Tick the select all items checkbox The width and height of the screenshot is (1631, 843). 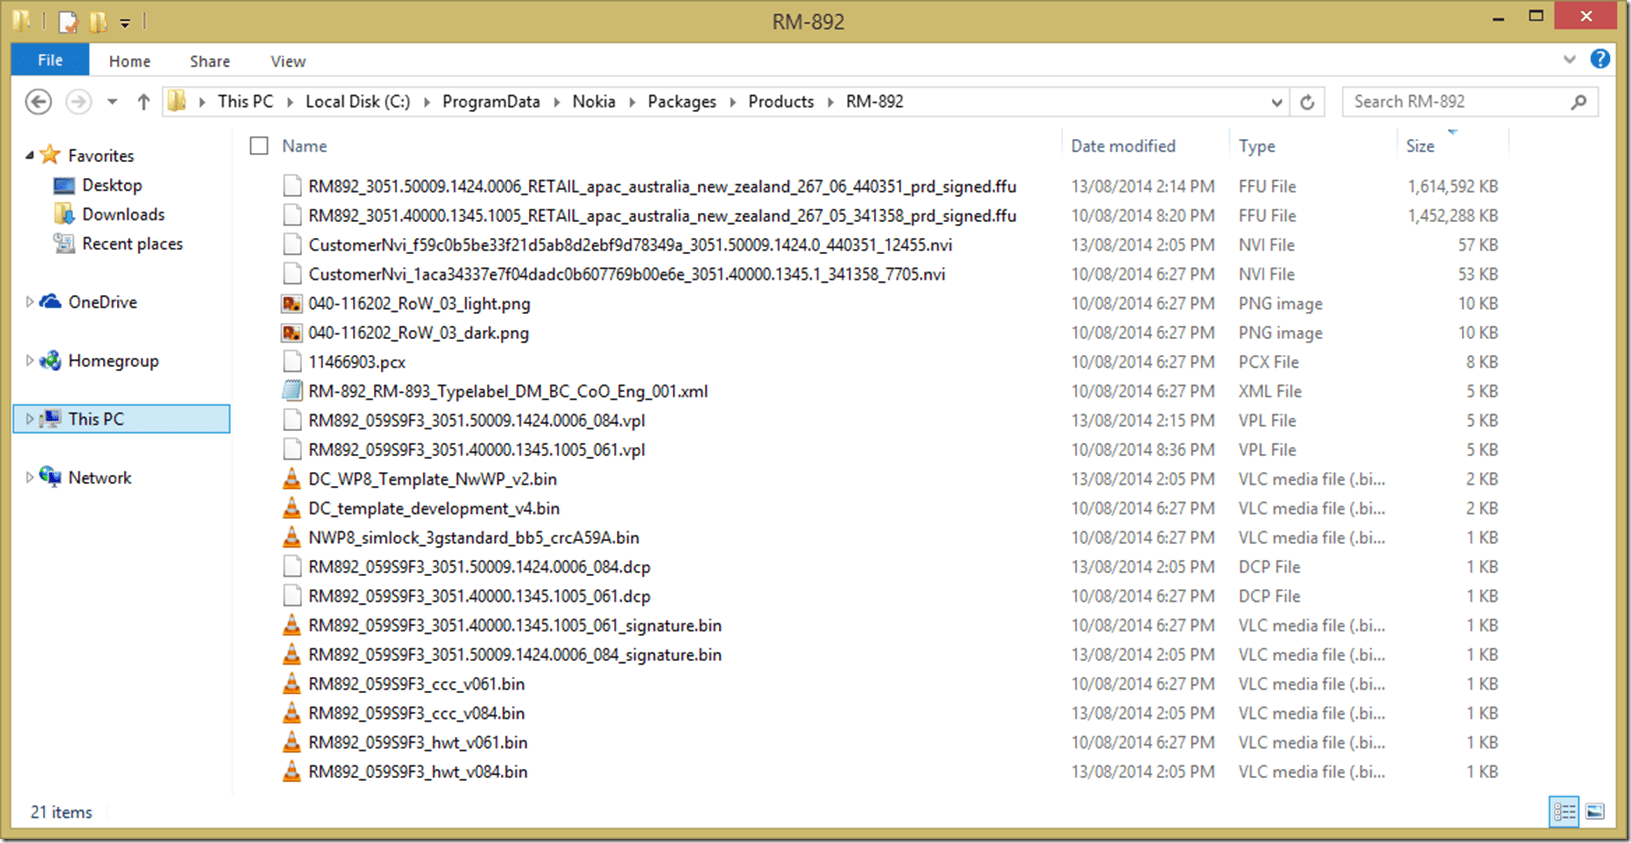259,146
